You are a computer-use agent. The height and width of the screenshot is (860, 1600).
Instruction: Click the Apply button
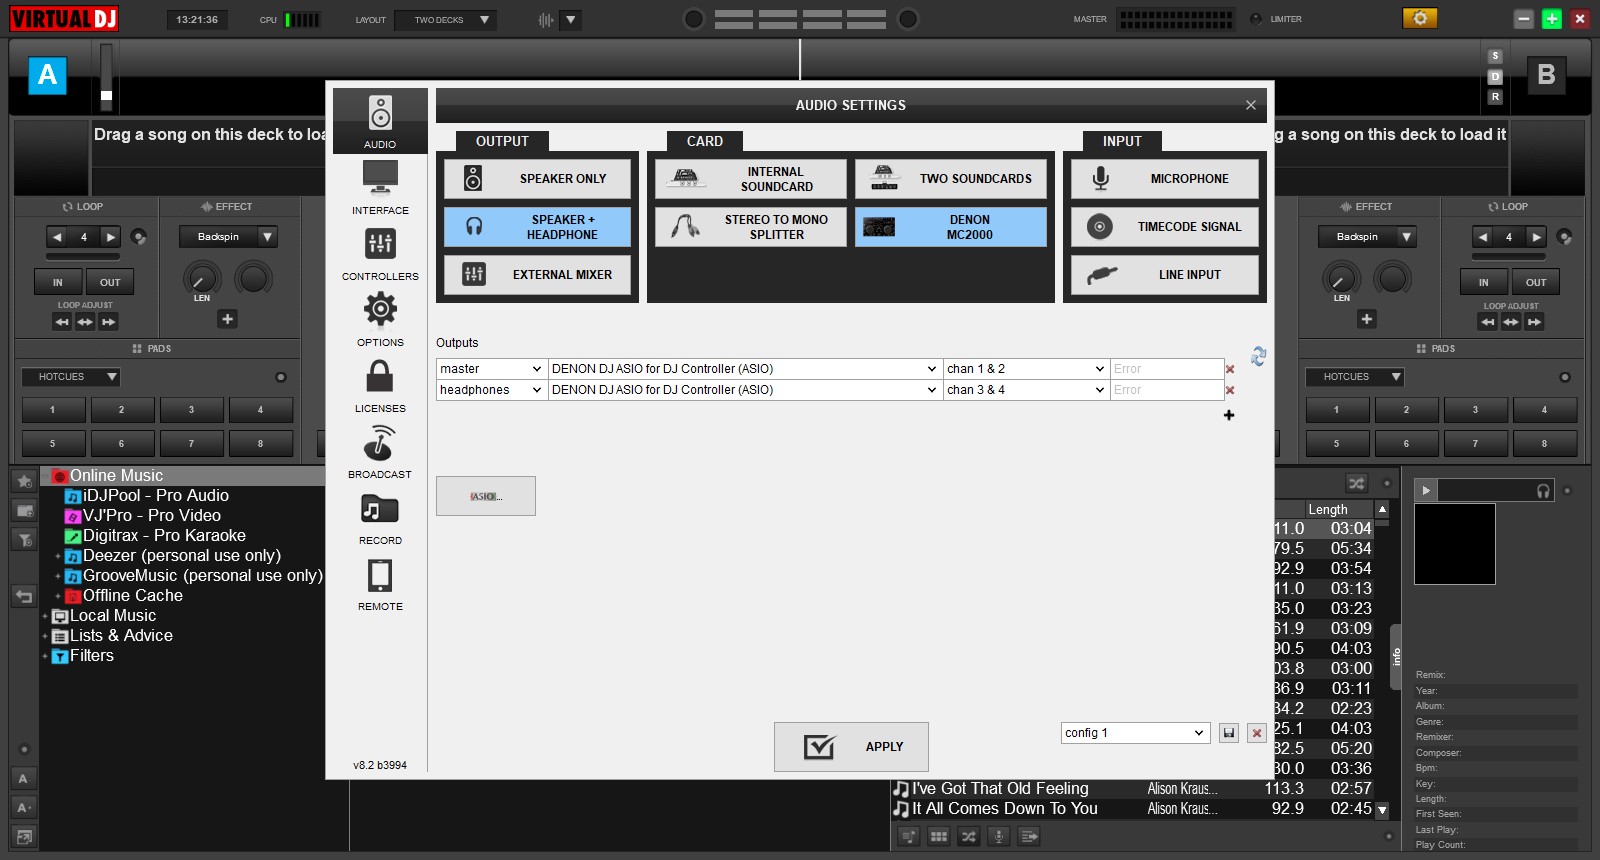[x=851, y=747]
